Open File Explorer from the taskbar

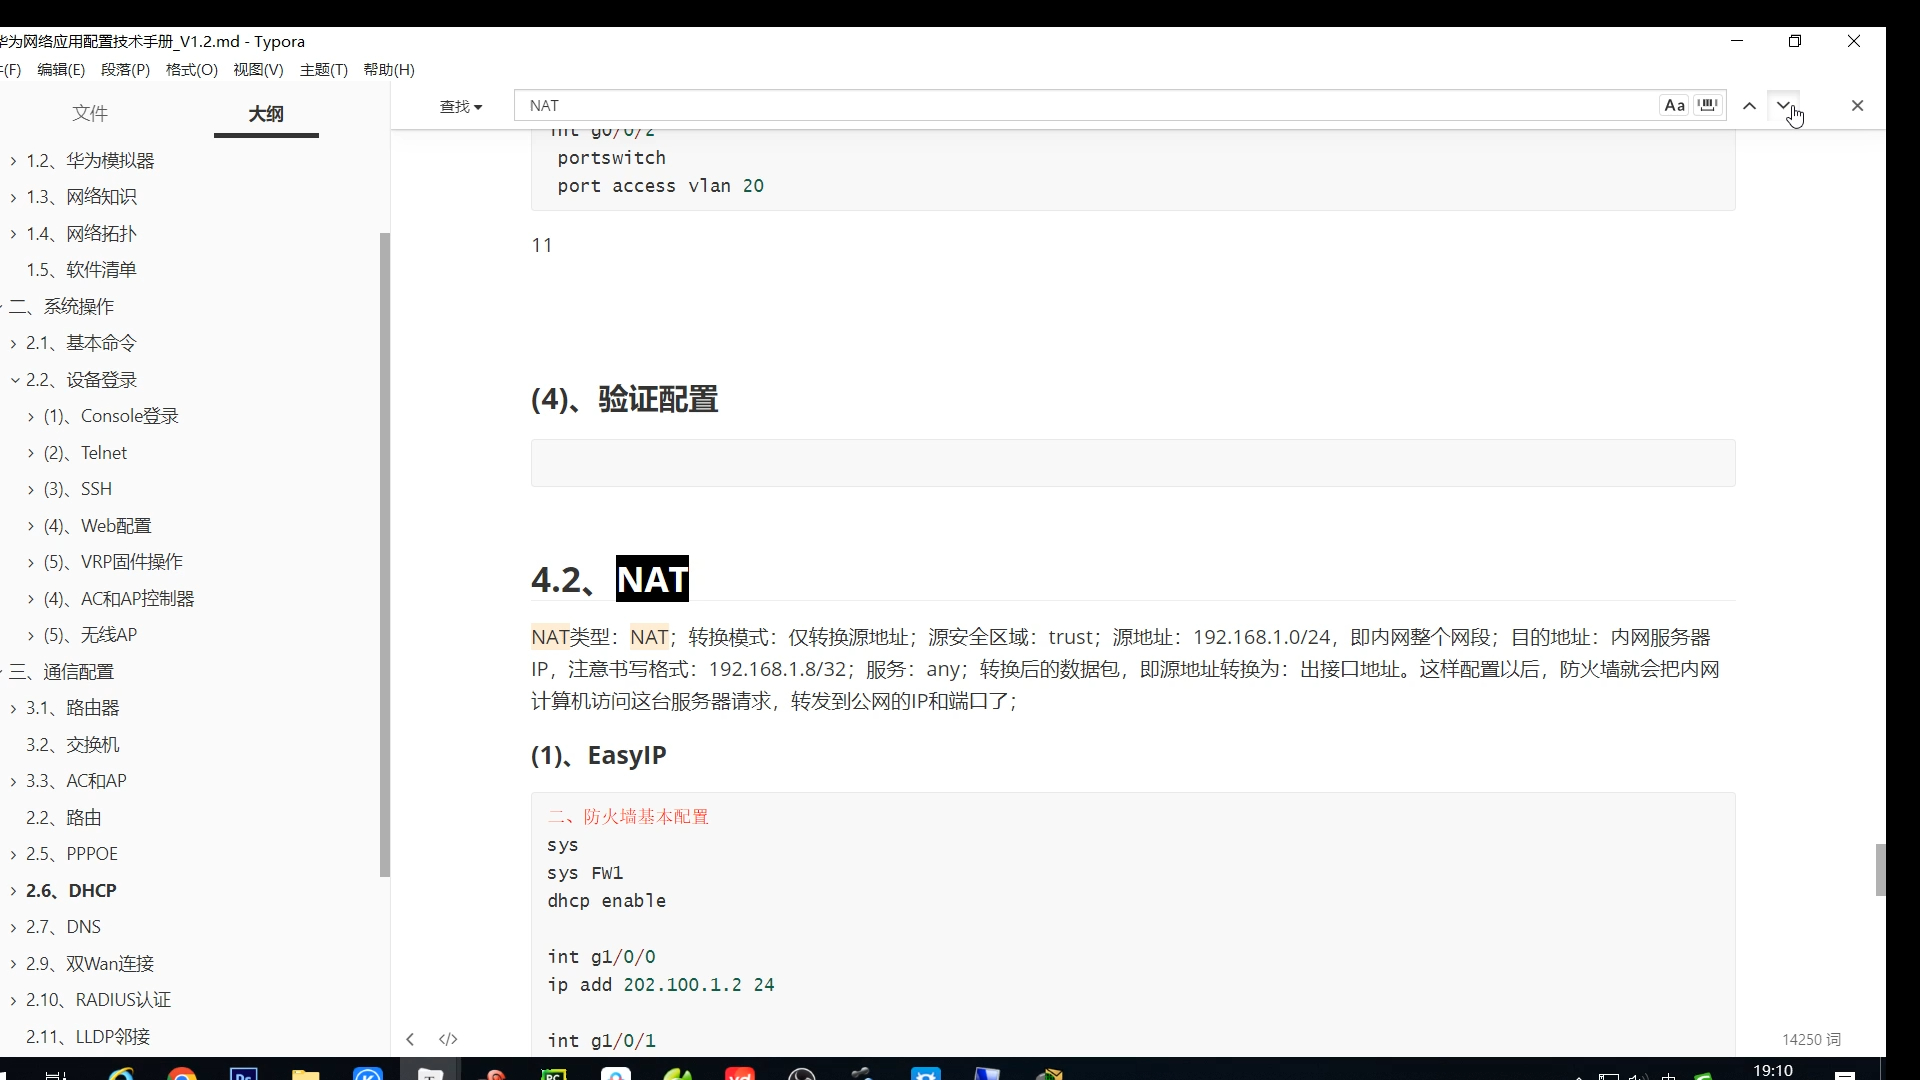point(306,1073)
